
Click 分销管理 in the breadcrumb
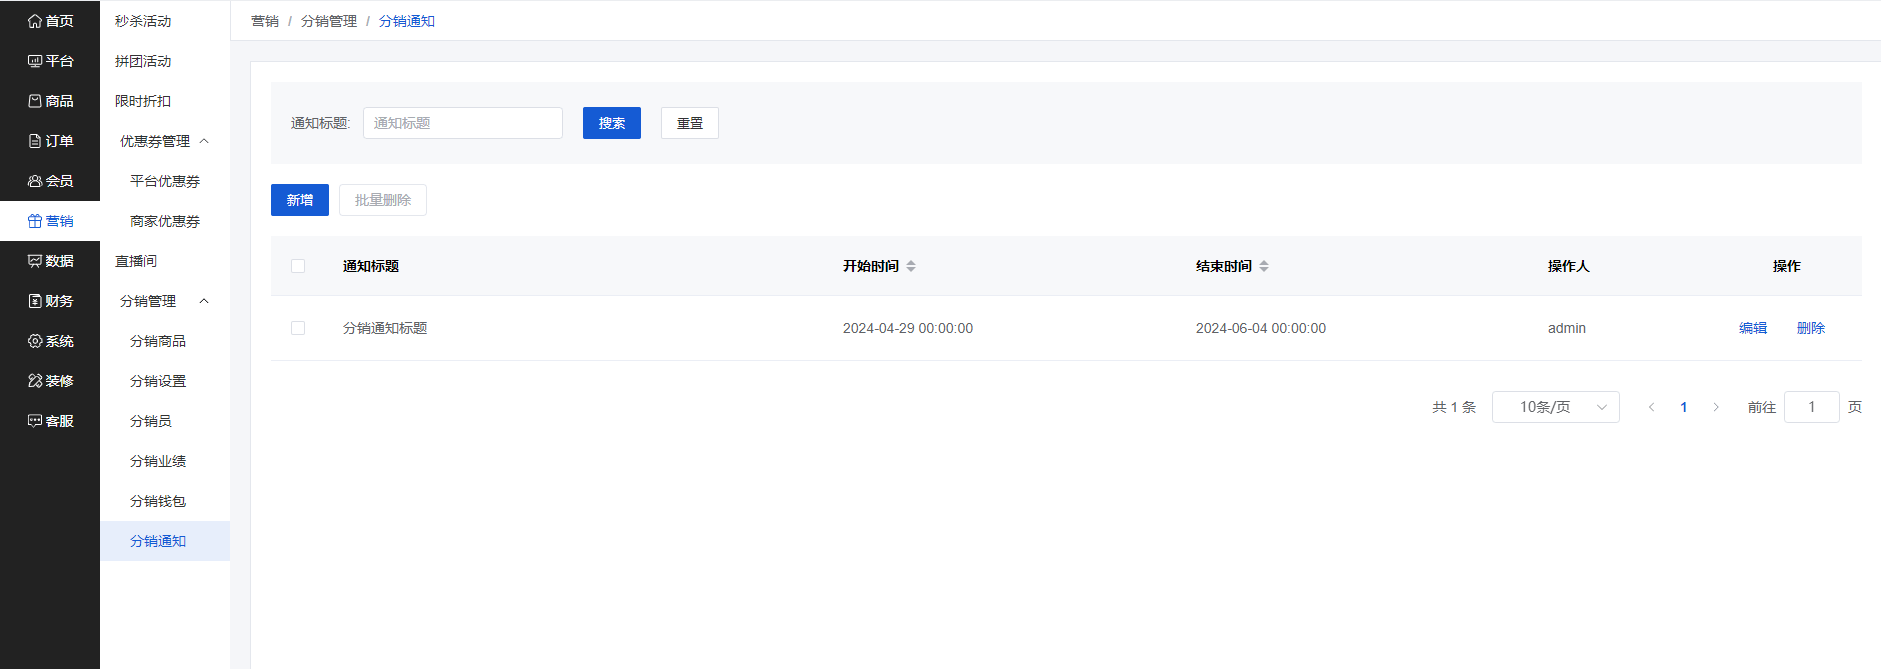tap(329, 21)
